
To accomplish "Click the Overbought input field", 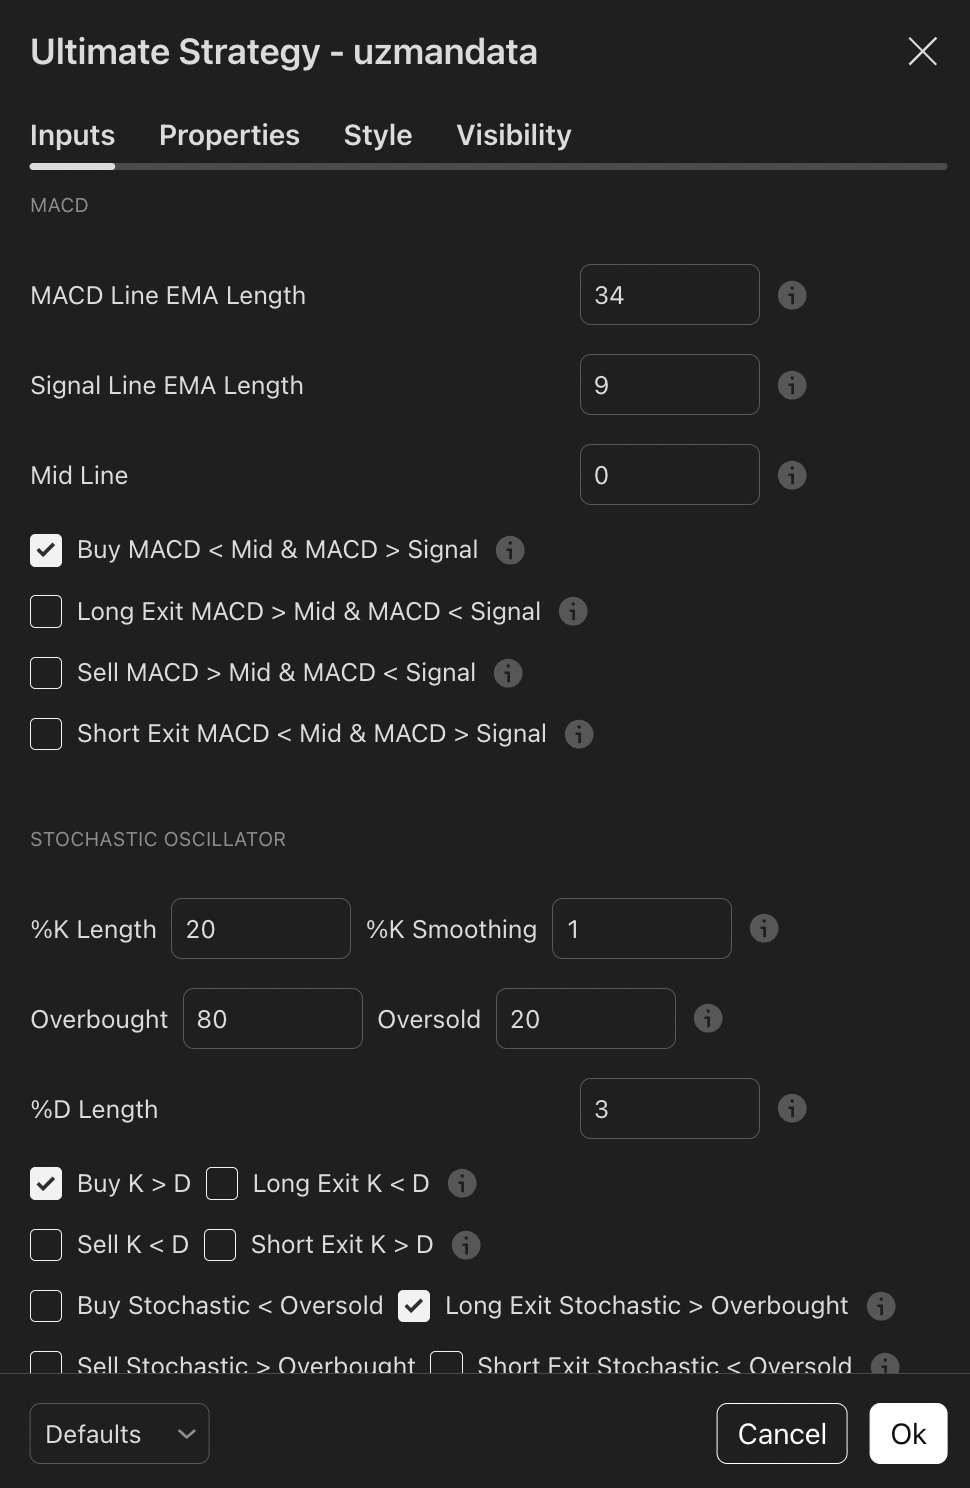I will [x=272, y=1019].
